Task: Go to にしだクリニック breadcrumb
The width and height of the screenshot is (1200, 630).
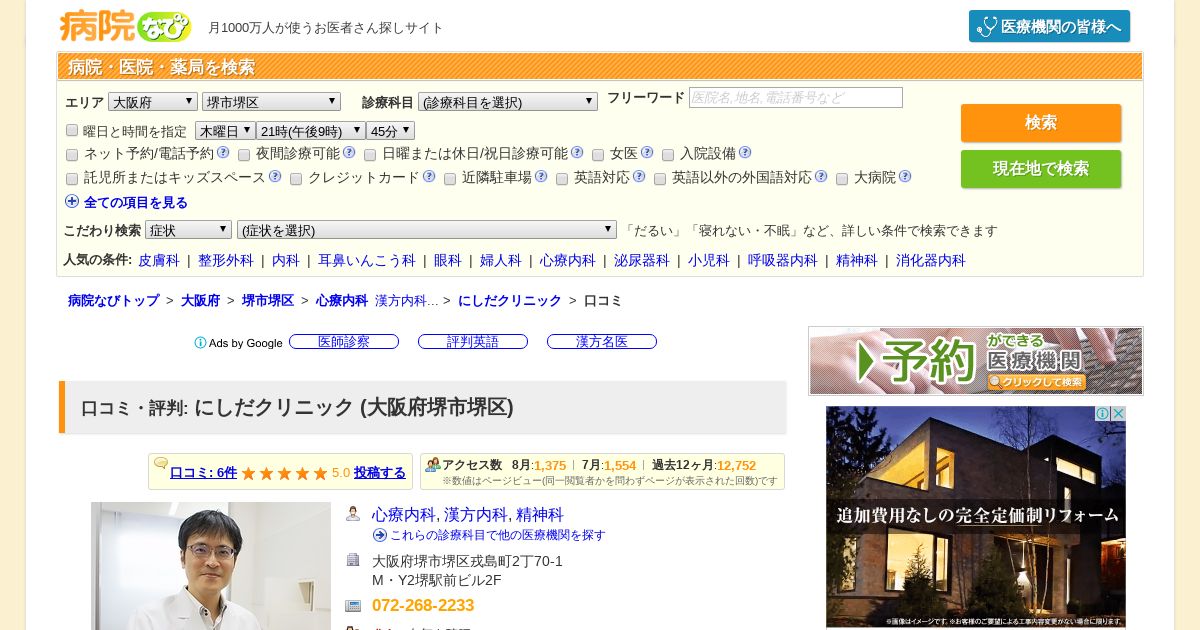Action: tap(510, 300)
